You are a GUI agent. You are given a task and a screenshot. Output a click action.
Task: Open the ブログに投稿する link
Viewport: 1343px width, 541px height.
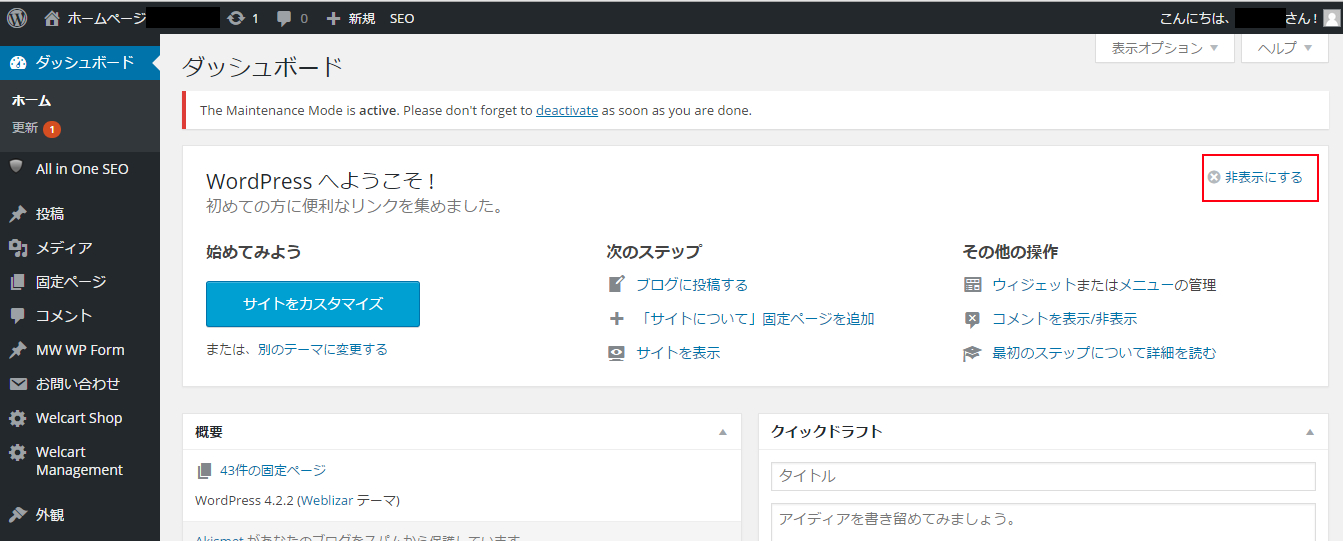point(692,284)
